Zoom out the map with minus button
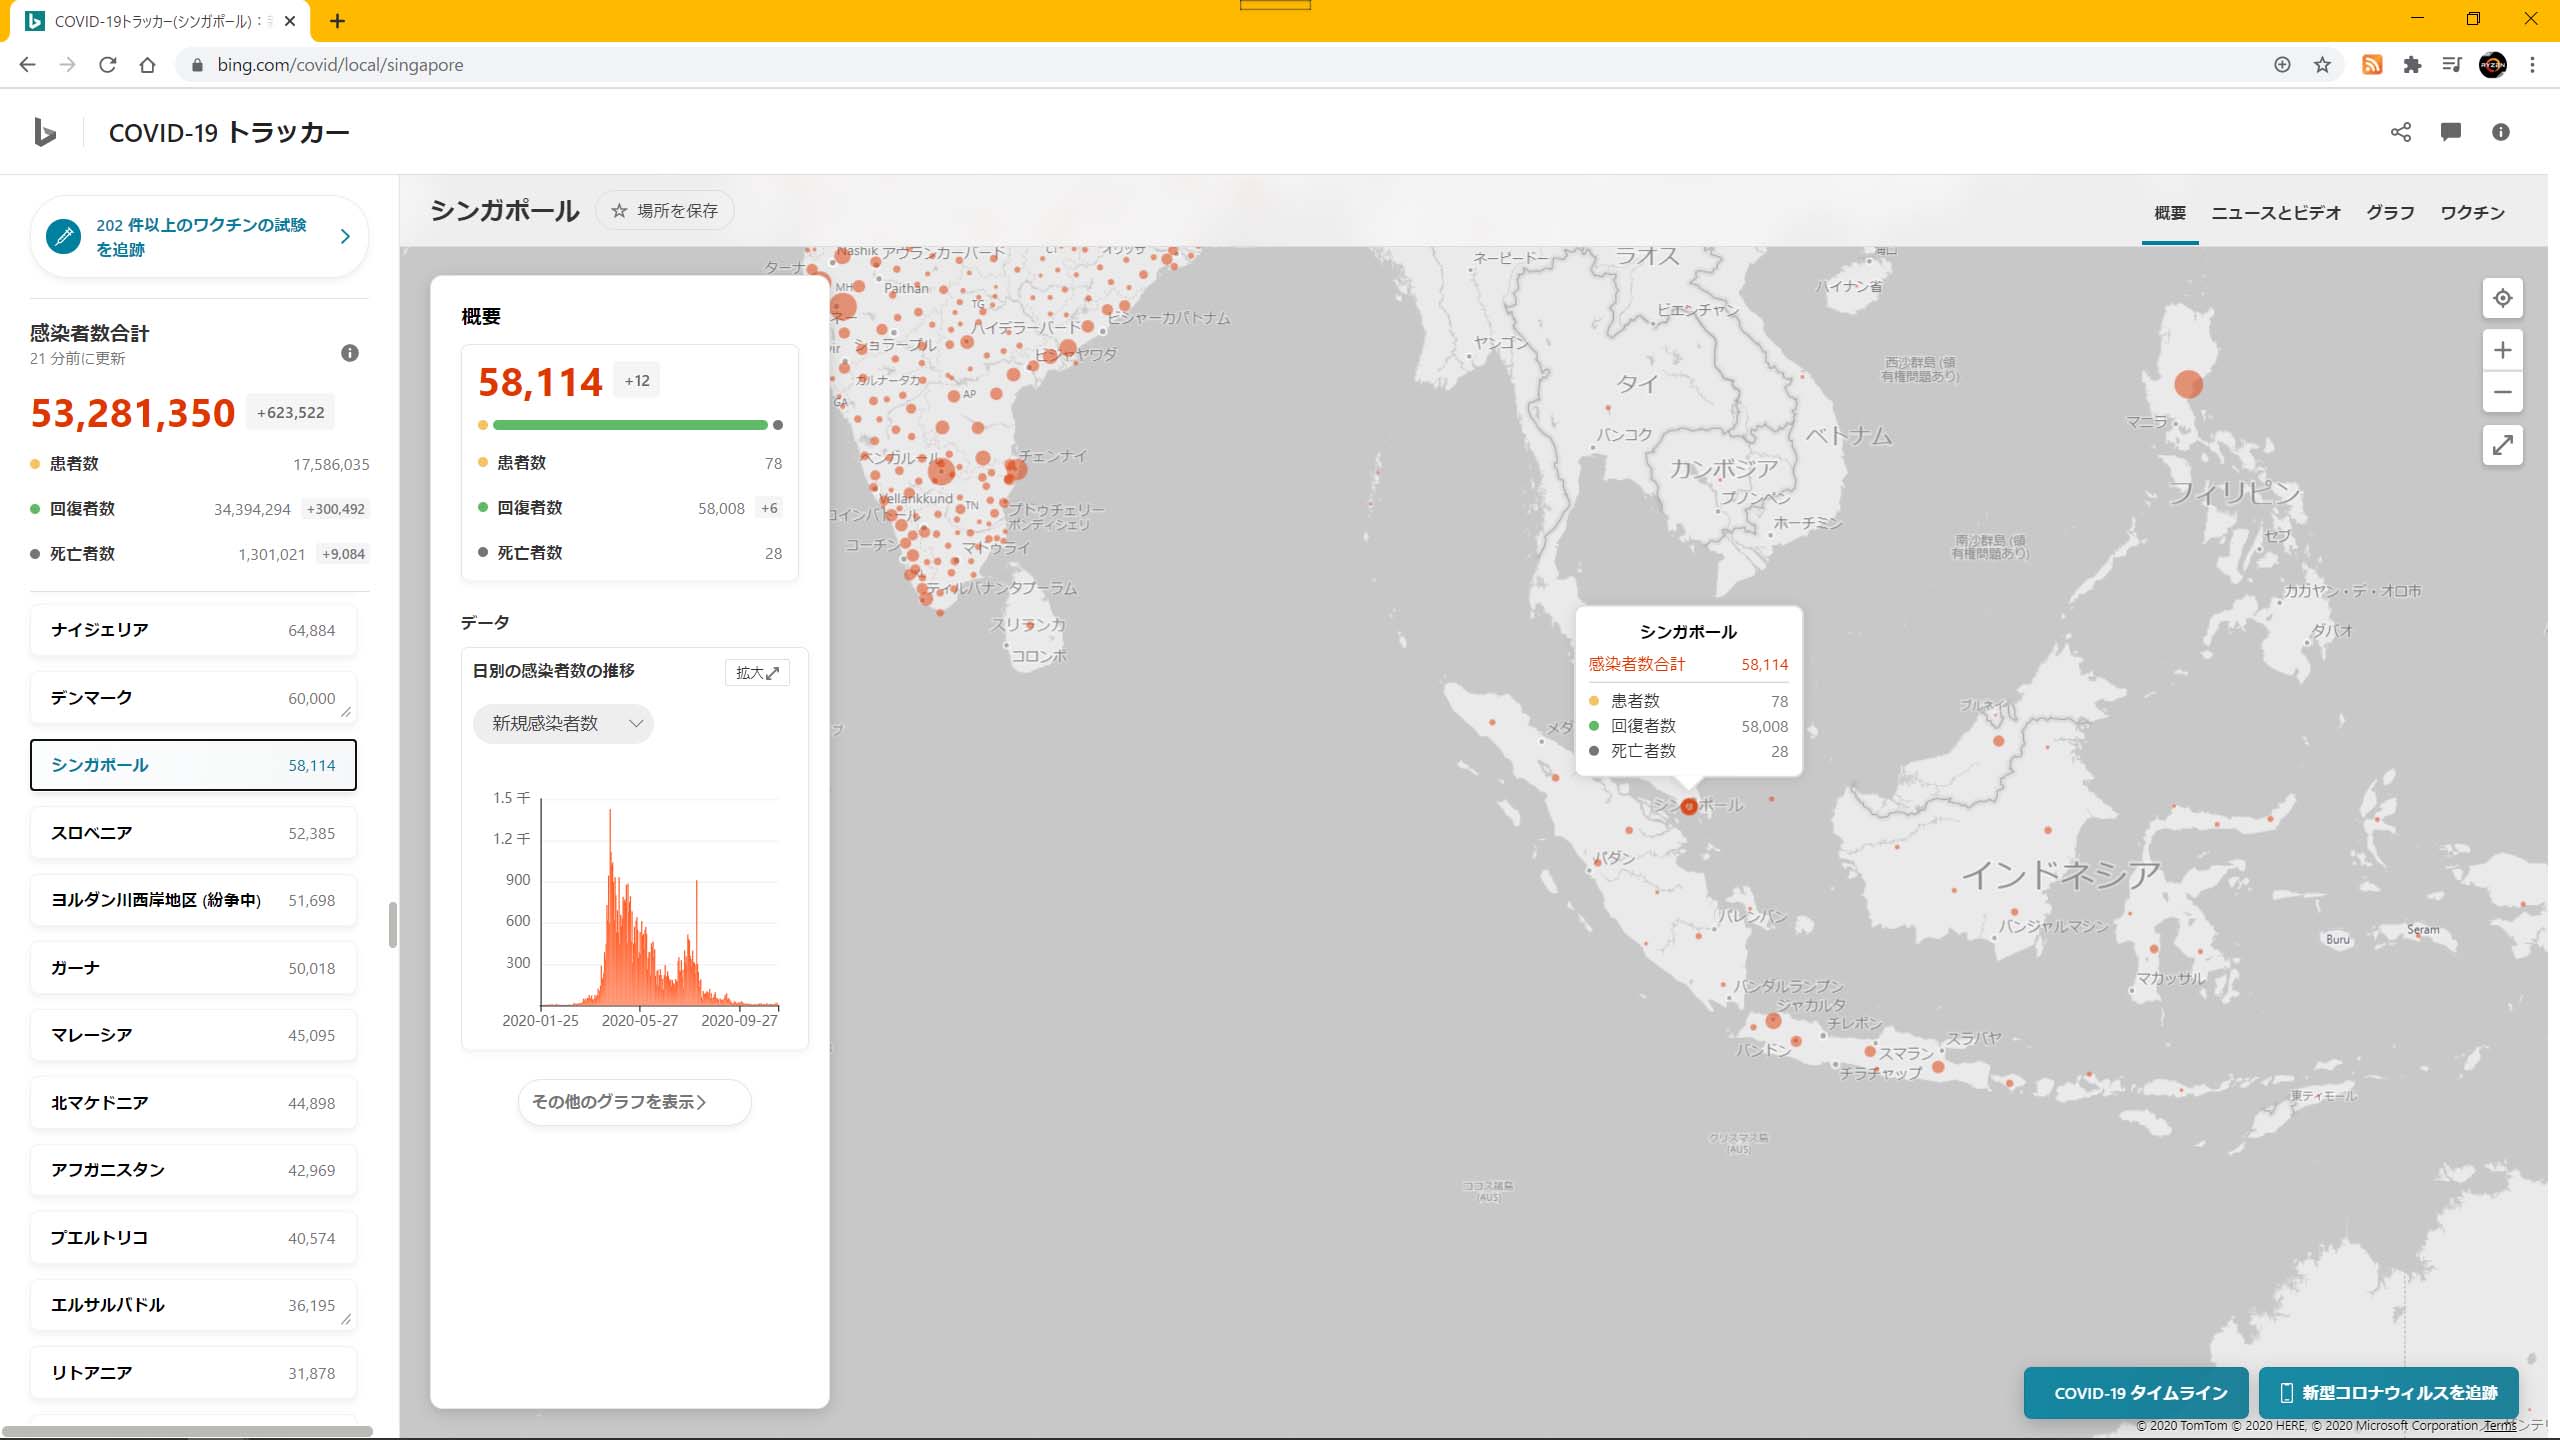The image size is (2560, 1440). click(2503, 392)
